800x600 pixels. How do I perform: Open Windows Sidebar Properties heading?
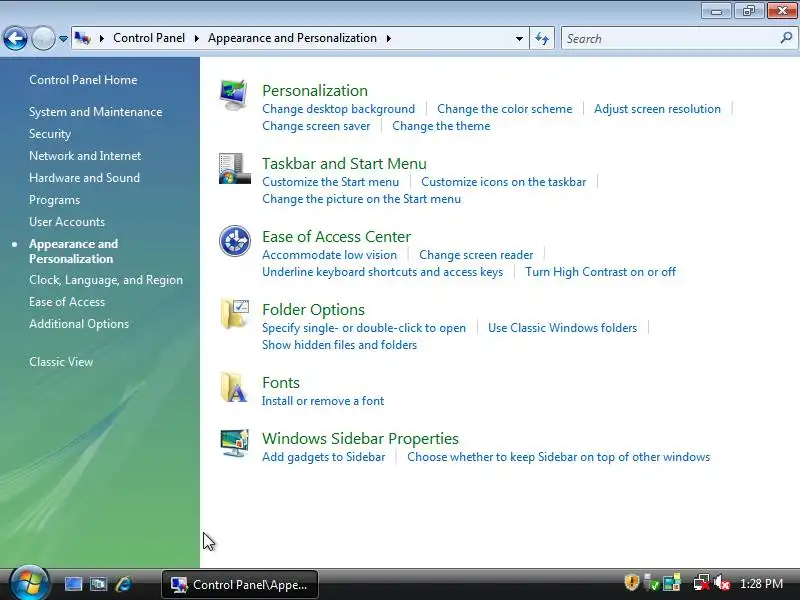[360, 438]
